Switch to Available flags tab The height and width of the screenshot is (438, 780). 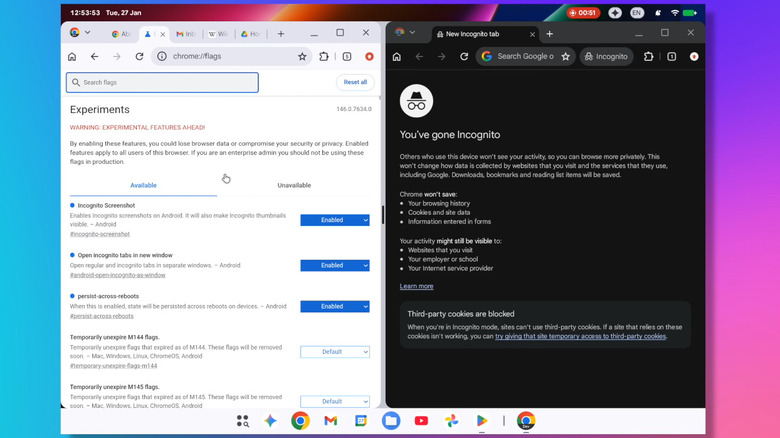tap(143, 185)
